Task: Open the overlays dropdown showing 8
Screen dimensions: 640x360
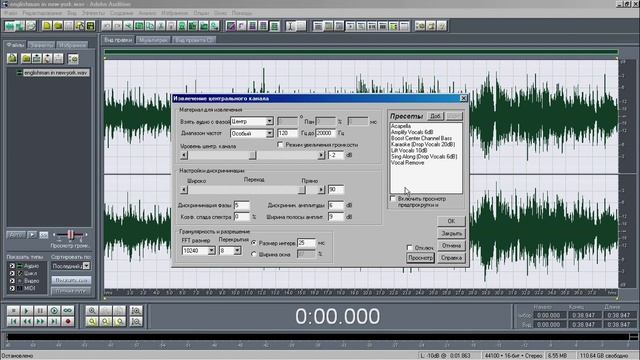Action: pyautogui.click(x=237, y=251)
